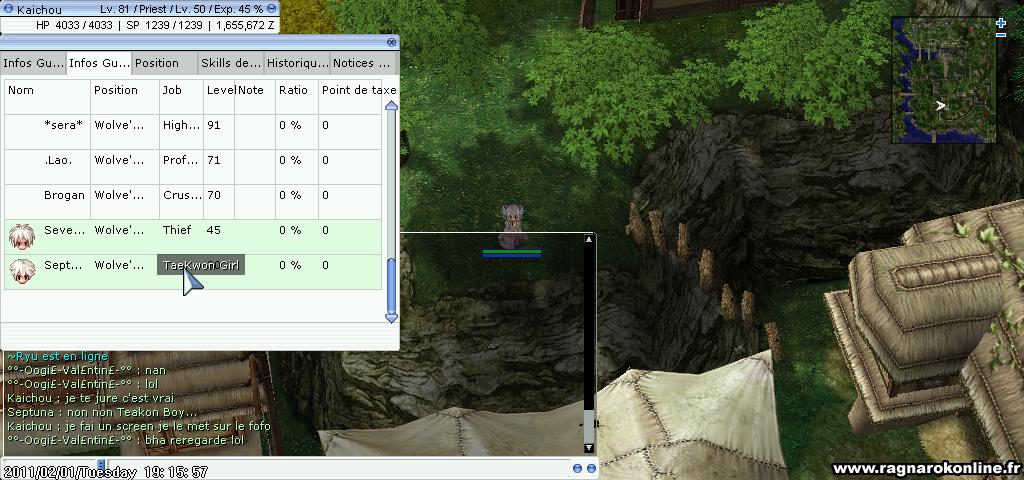
Task: Select the highlighted white Infos Gu... tab
Action: tap(99, 63)
